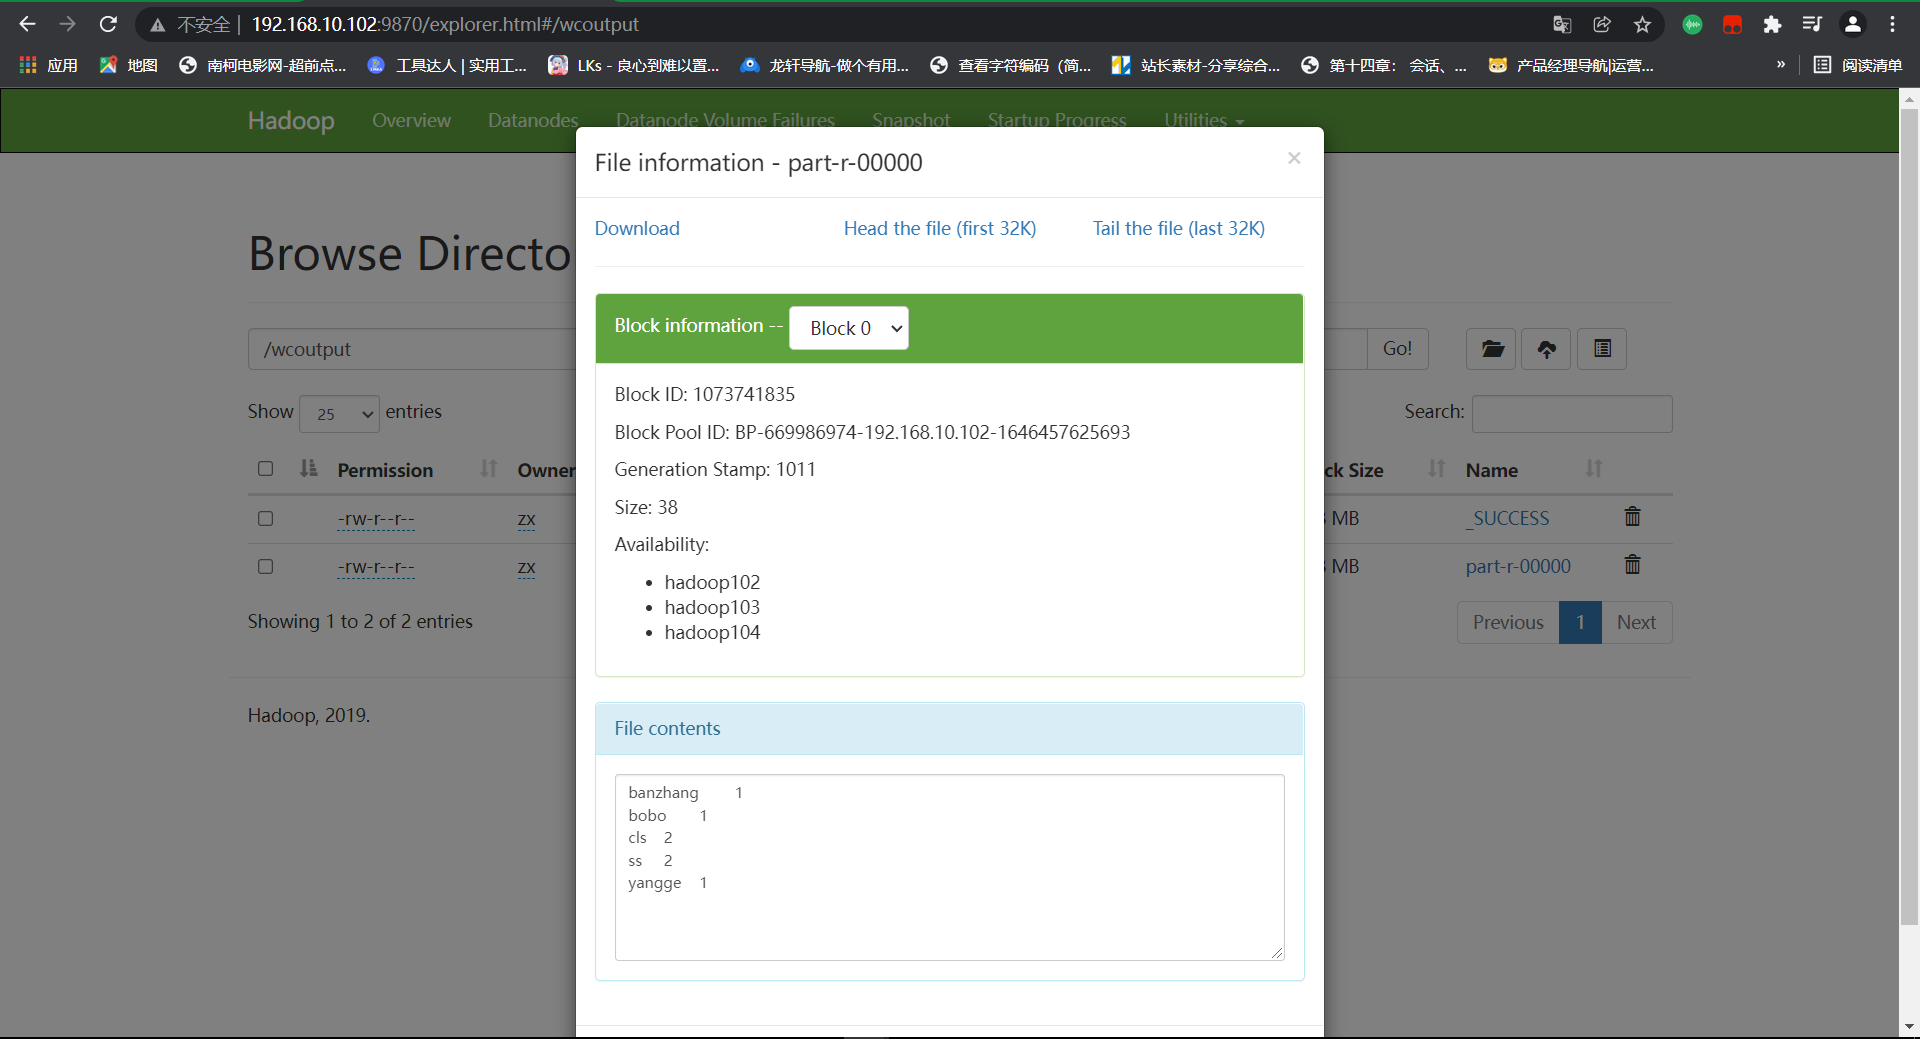Reload the current page
This screenshot has height=1039, width=1920.
(108, 24)
